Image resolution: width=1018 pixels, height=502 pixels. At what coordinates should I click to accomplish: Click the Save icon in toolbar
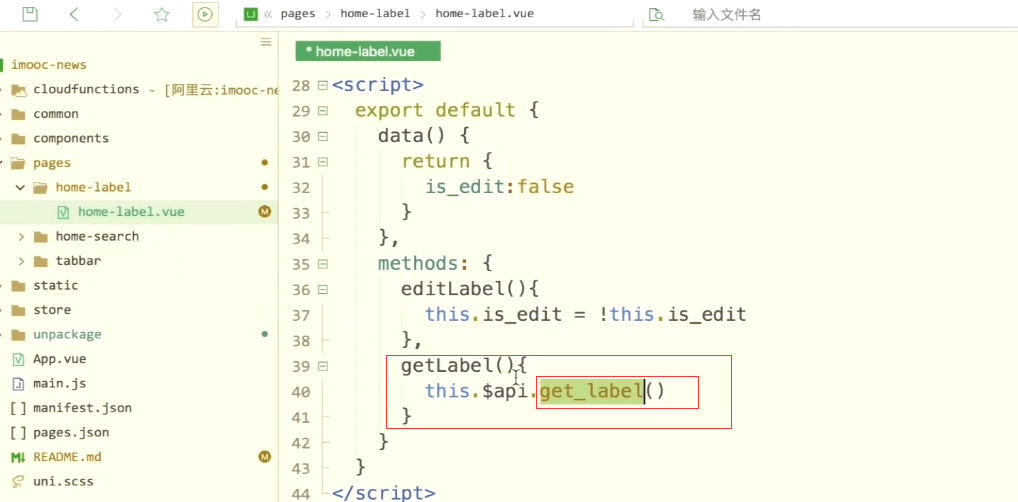(x=29, y=14)
